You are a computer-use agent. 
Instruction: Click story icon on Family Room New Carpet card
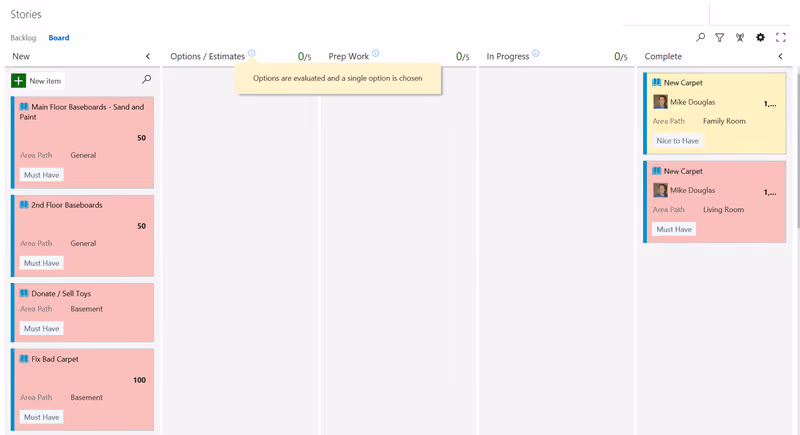tap(657, 82)
